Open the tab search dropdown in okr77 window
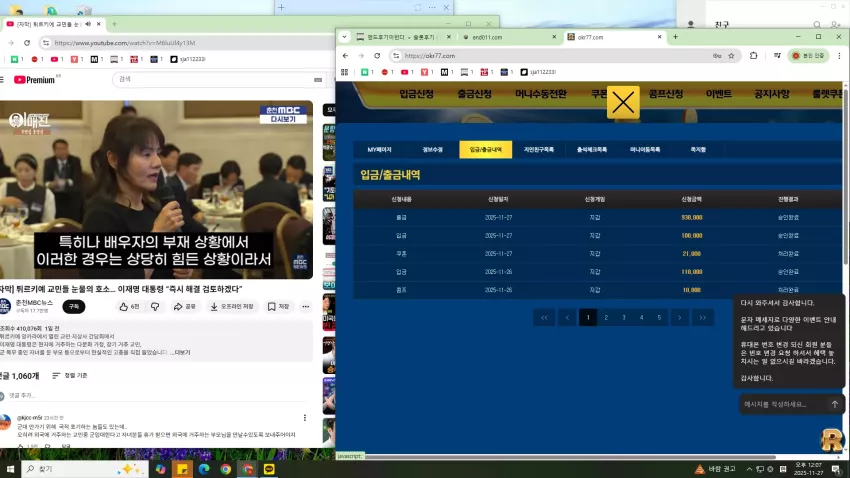The image size is (850, 478). (x=344, y=37)
